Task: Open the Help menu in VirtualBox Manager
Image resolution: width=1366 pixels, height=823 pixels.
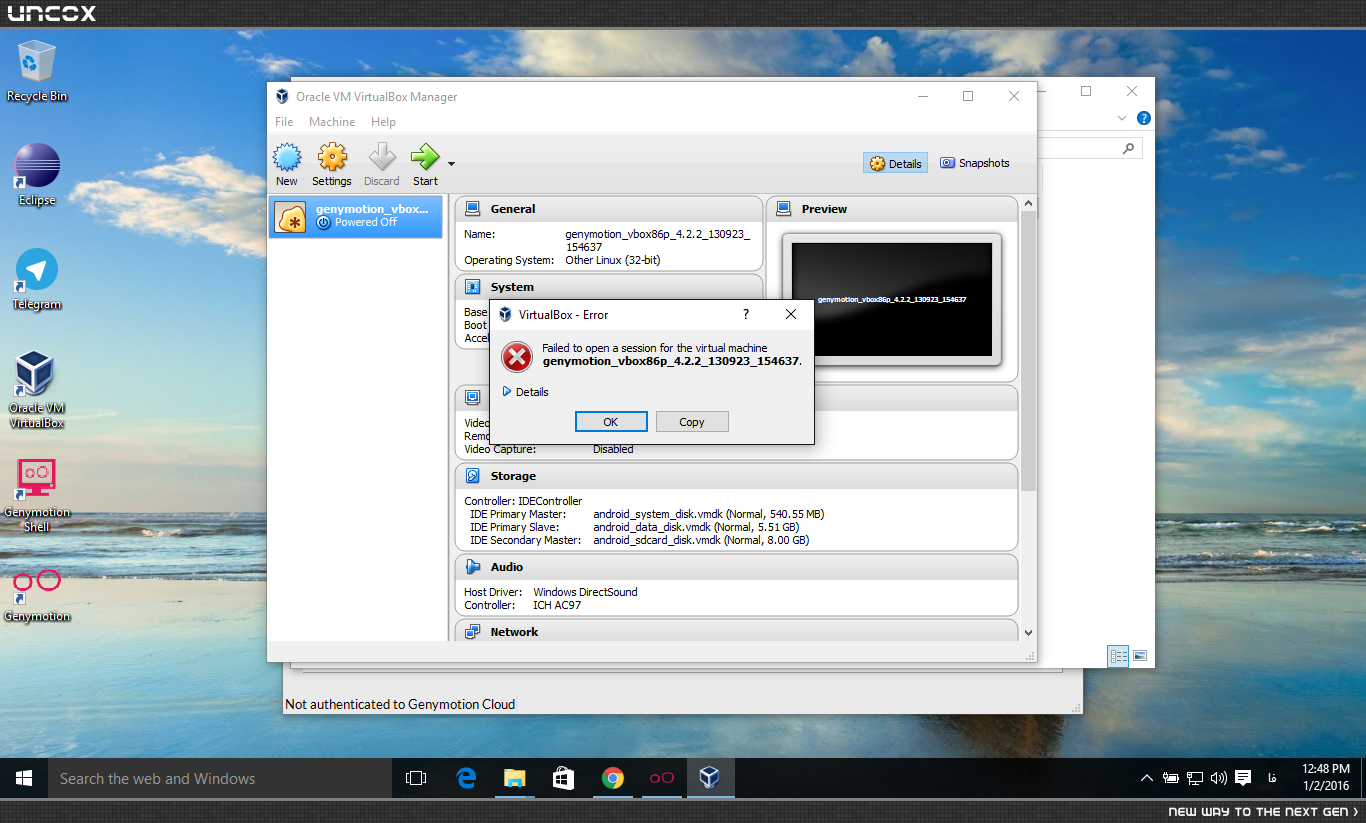Action: tap(383, 122)
